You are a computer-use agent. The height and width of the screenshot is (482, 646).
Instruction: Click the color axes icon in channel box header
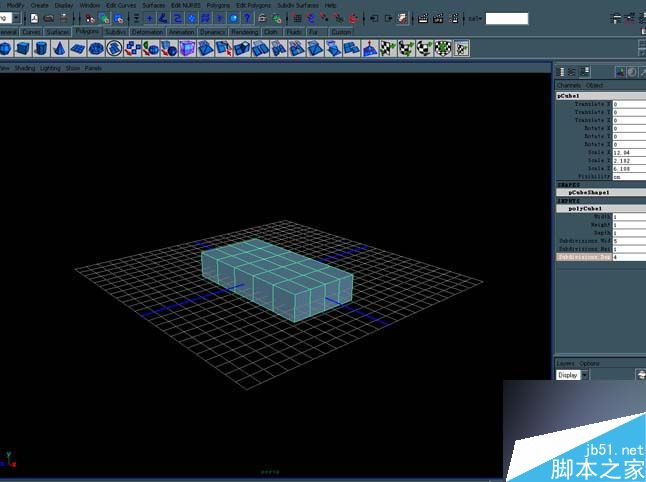620,72
